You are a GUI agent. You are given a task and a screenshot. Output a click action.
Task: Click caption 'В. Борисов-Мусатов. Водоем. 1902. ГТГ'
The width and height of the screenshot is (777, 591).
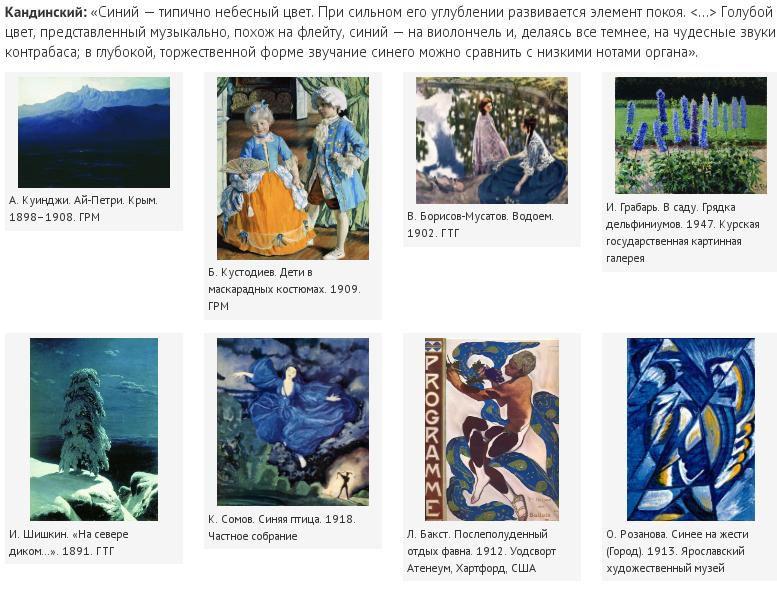(480, 224)
